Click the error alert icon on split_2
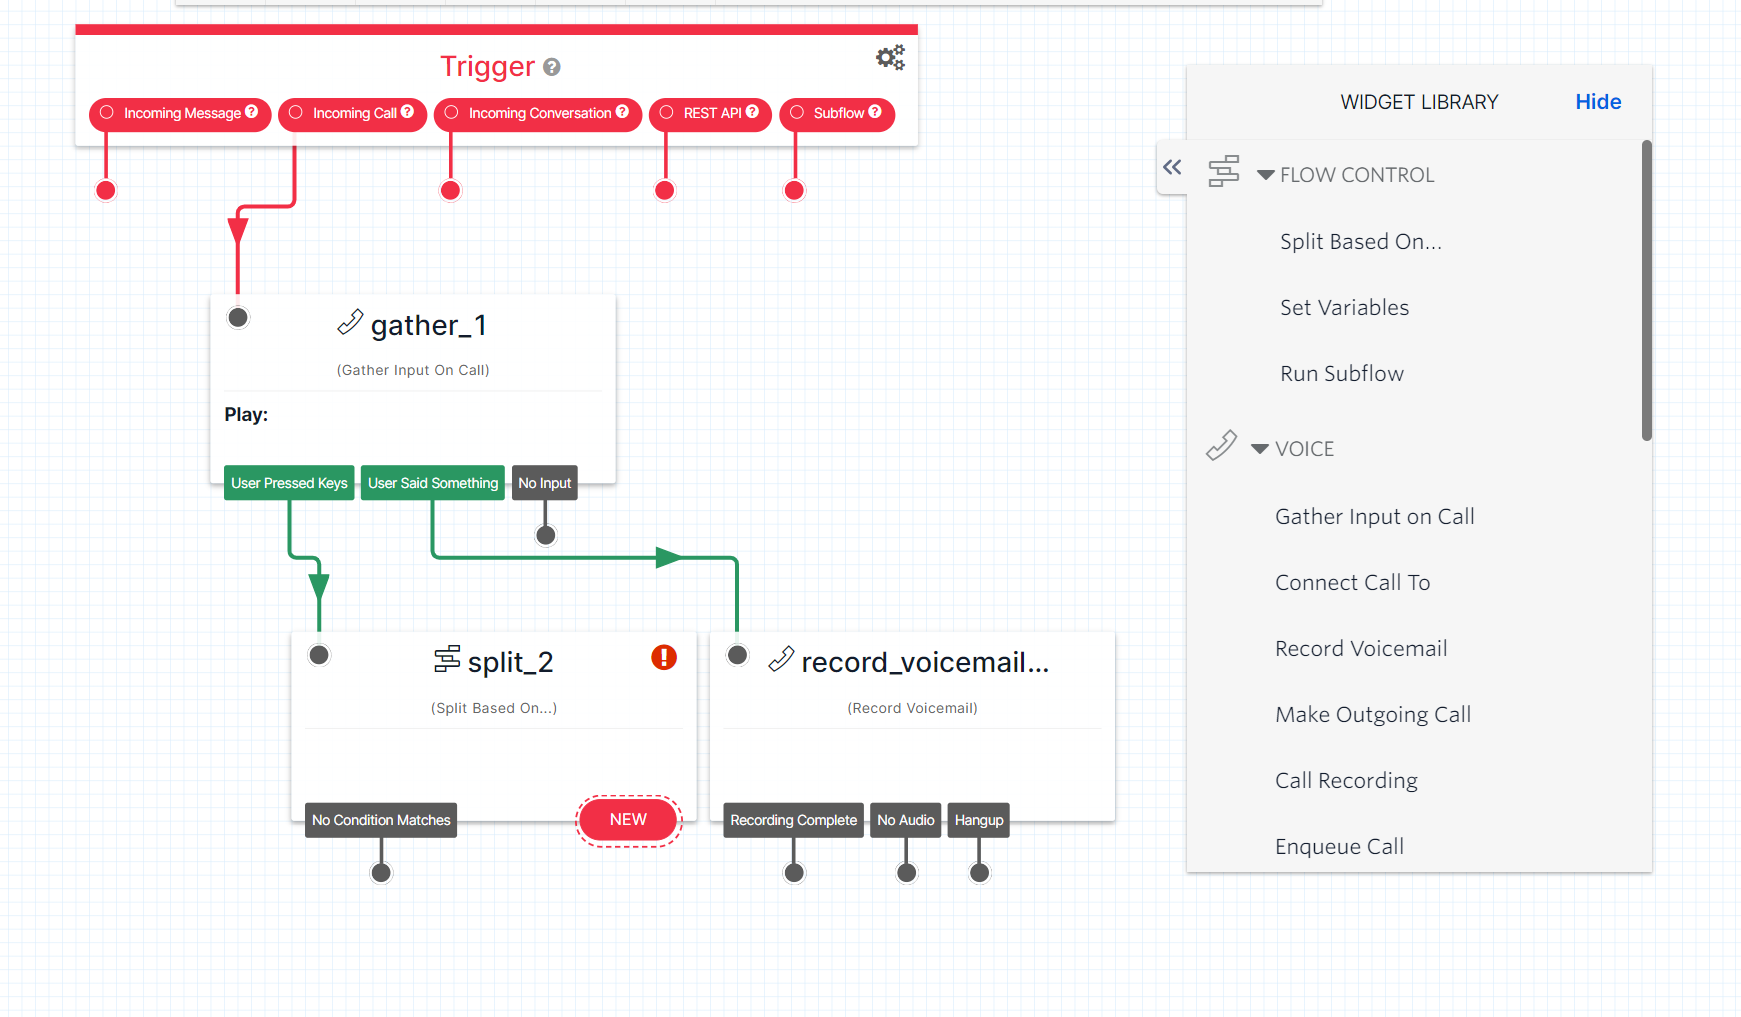Screen dimensions: 1741x1017 pyautogui.click(x=664, y=658)
